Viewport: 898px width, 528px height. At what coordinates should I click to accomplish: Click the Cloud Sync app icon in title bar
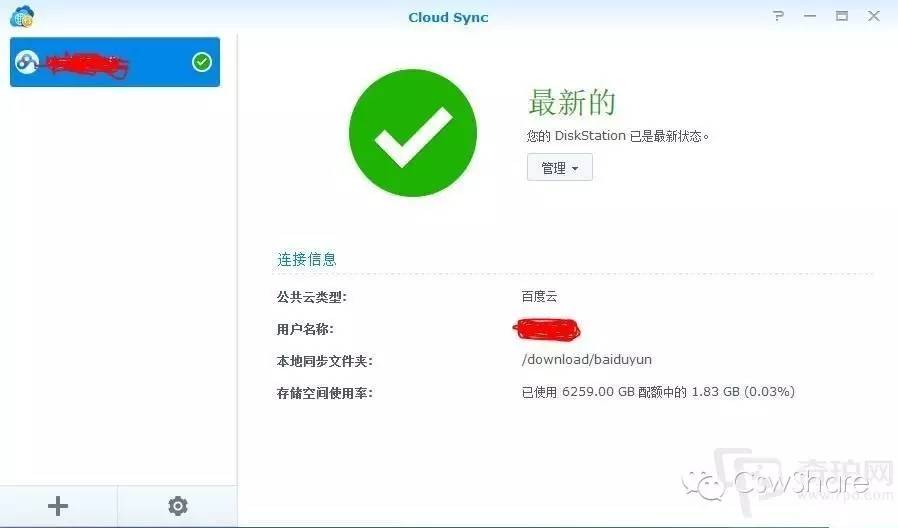(22, 16)
